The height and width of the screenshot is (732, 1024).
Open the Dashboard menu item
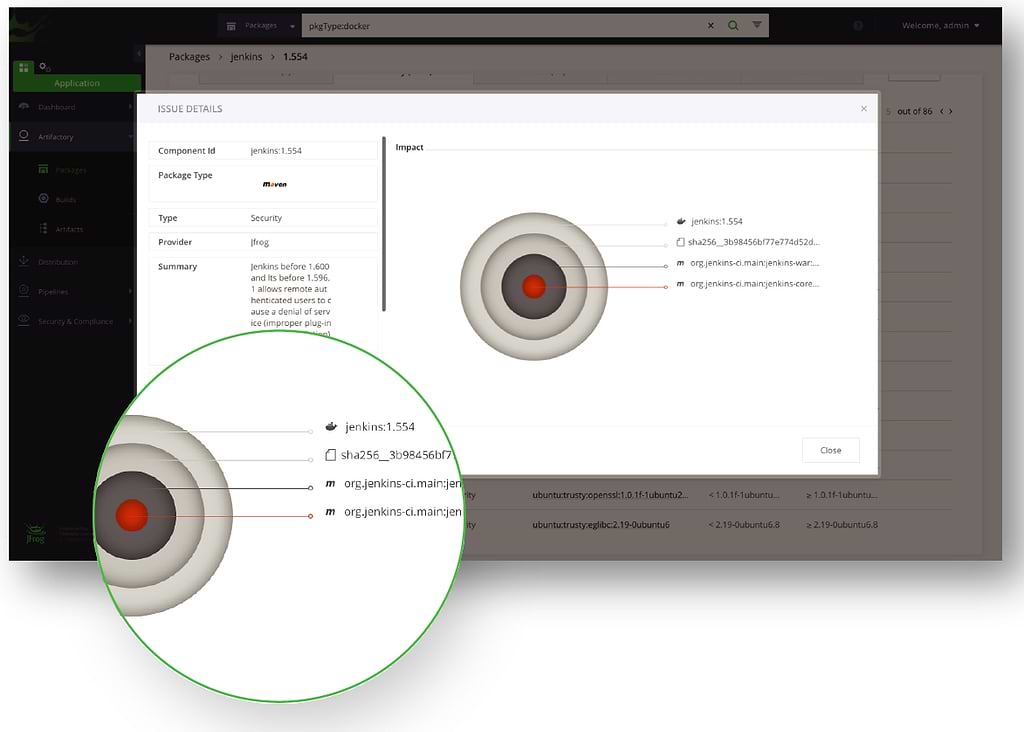point(56,107)
